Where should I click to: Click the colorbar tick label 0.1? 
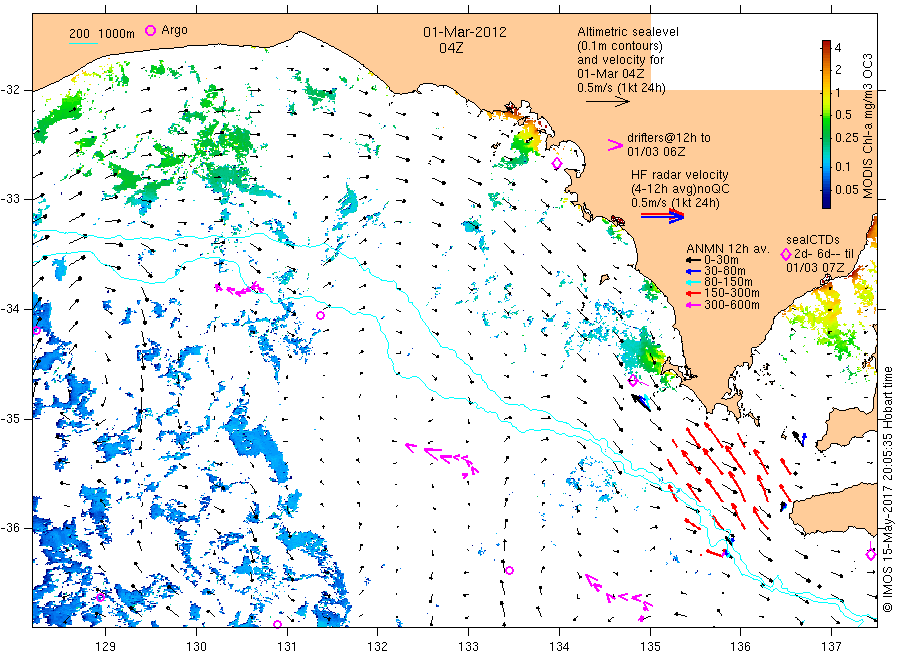coord(843,166)
